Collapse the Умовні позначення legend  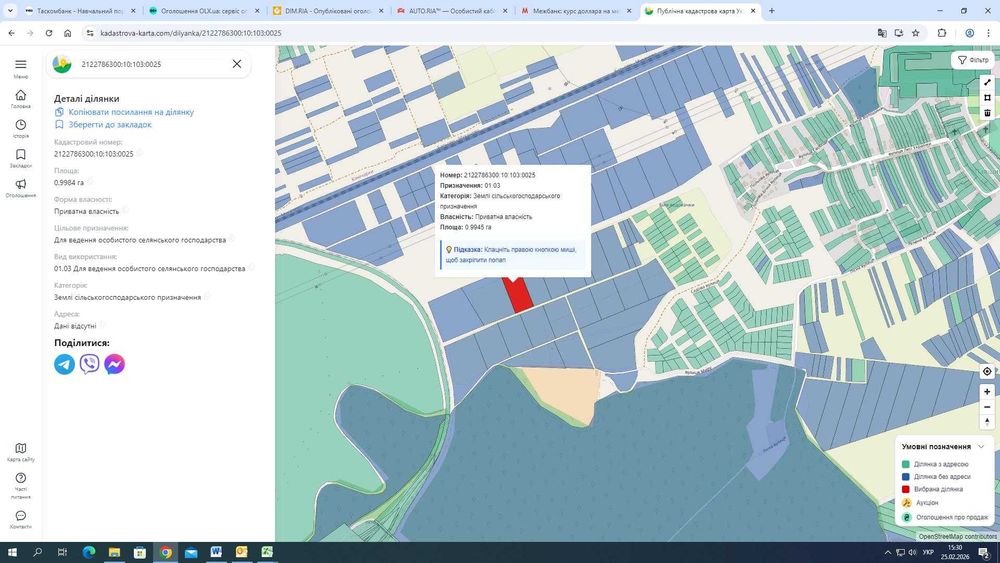[x=981, y=447]
